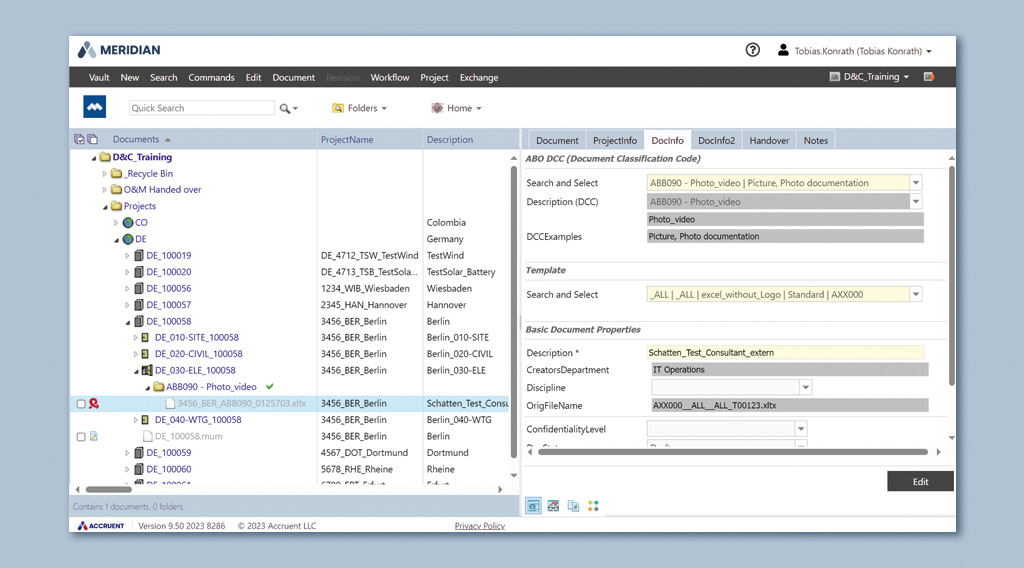Click the first properties view icon below panel
This screenshot has width=1024, height=568.
pos(533,506)
